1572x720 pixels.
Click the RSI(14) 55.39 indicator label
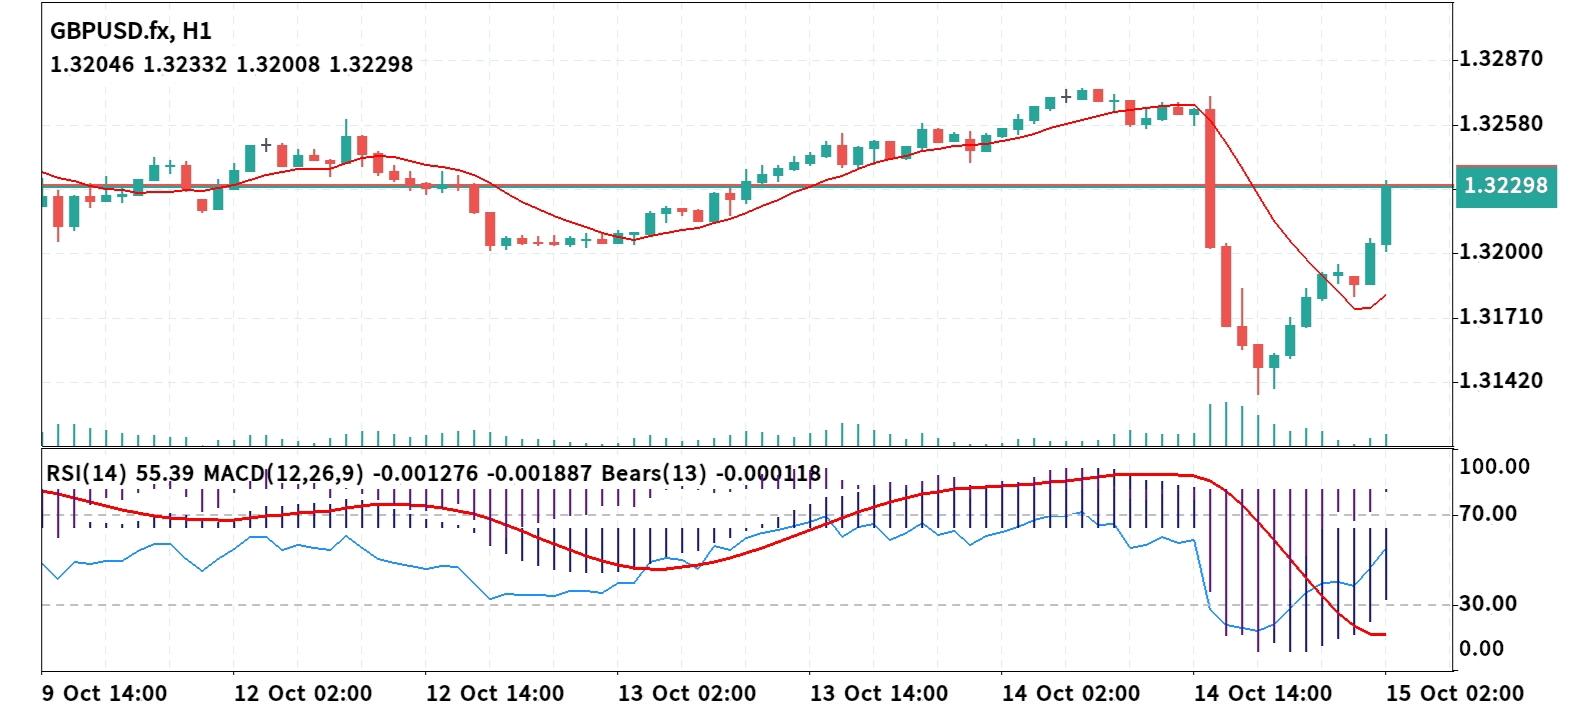(120, 473)
